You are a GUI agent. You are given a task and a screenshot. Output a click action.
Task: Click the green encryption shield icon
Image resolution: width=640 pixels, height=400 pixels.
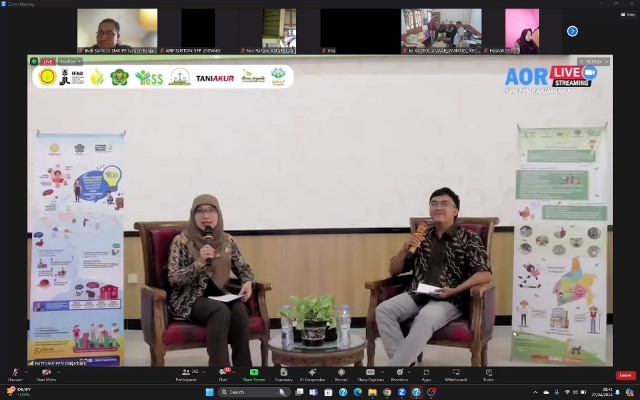point(34,62)
